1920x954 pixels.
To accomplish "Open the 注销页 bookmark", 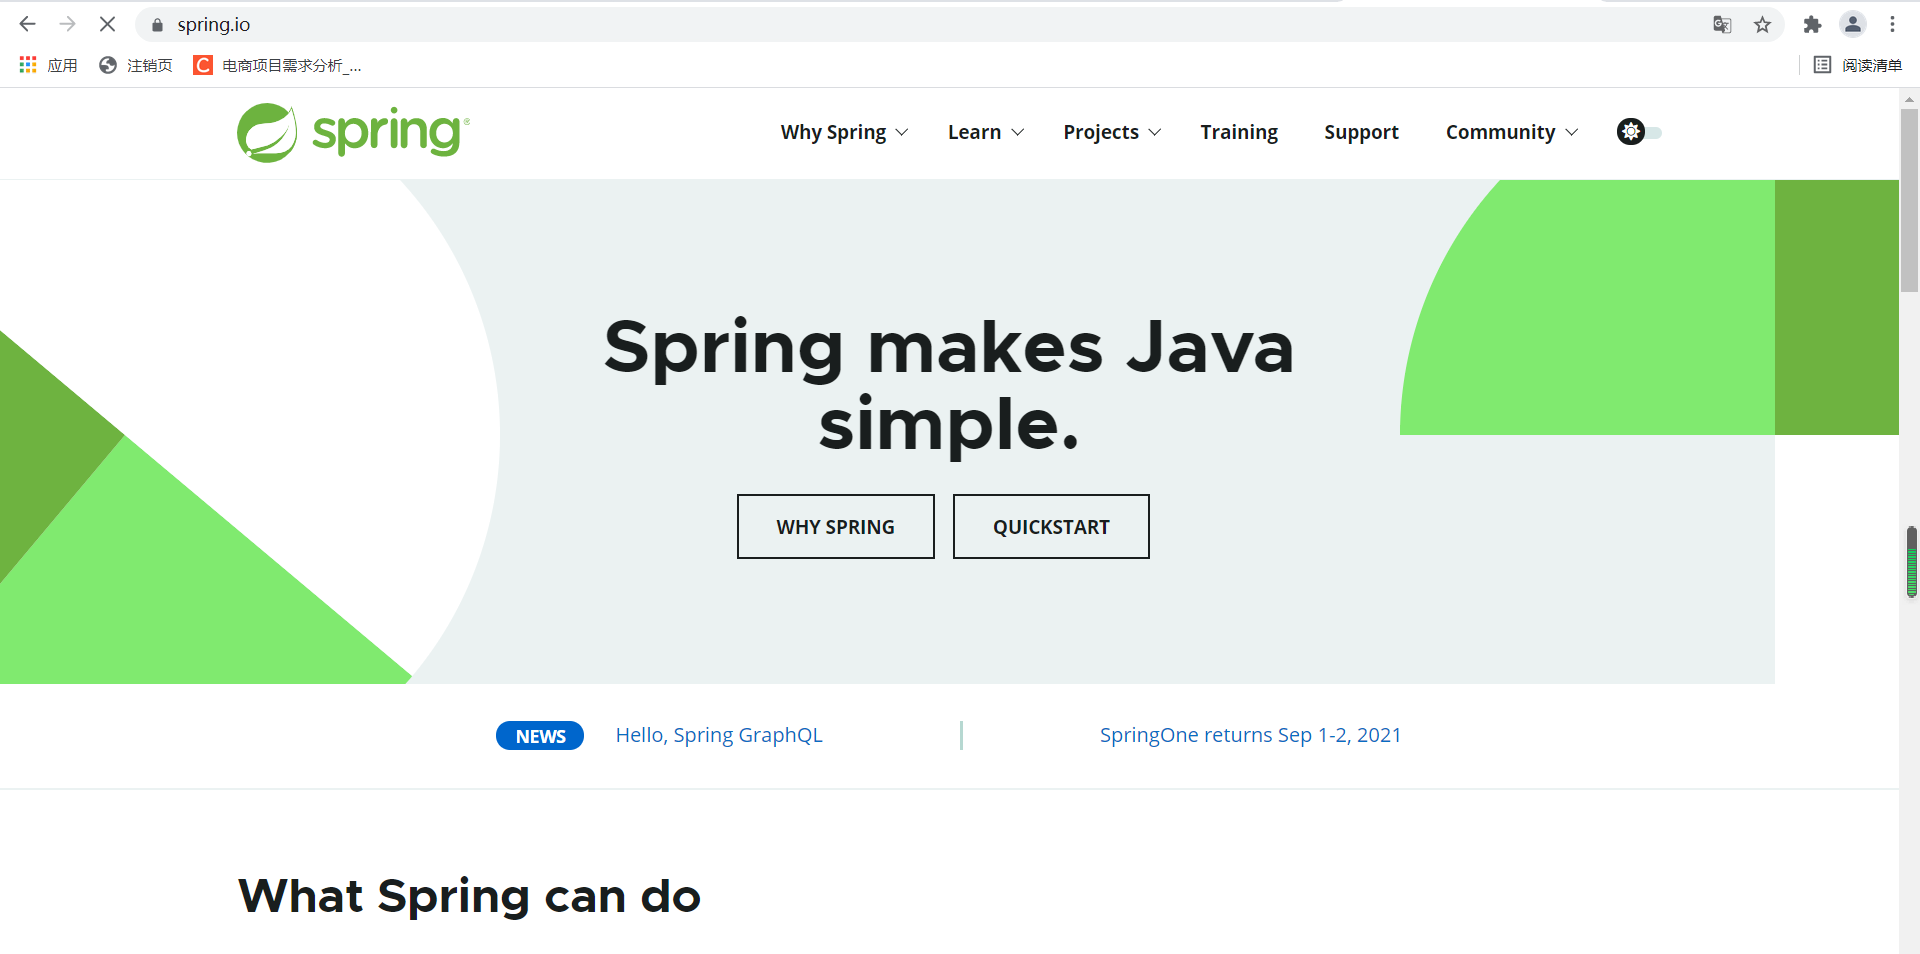I will 136,65.
